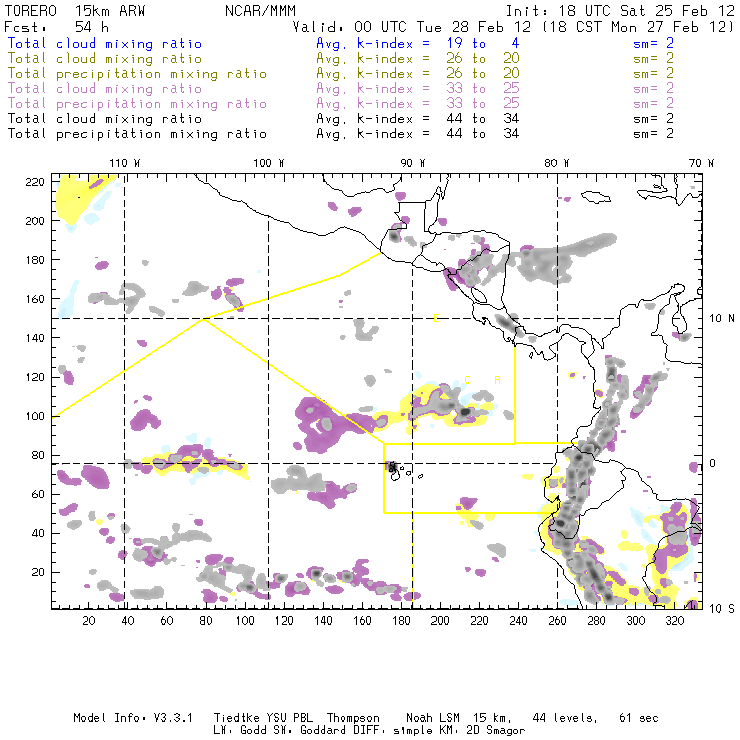Click the "110 W" longitude label
Viewport: 740px width, 740px height.
tap(125, 163)
